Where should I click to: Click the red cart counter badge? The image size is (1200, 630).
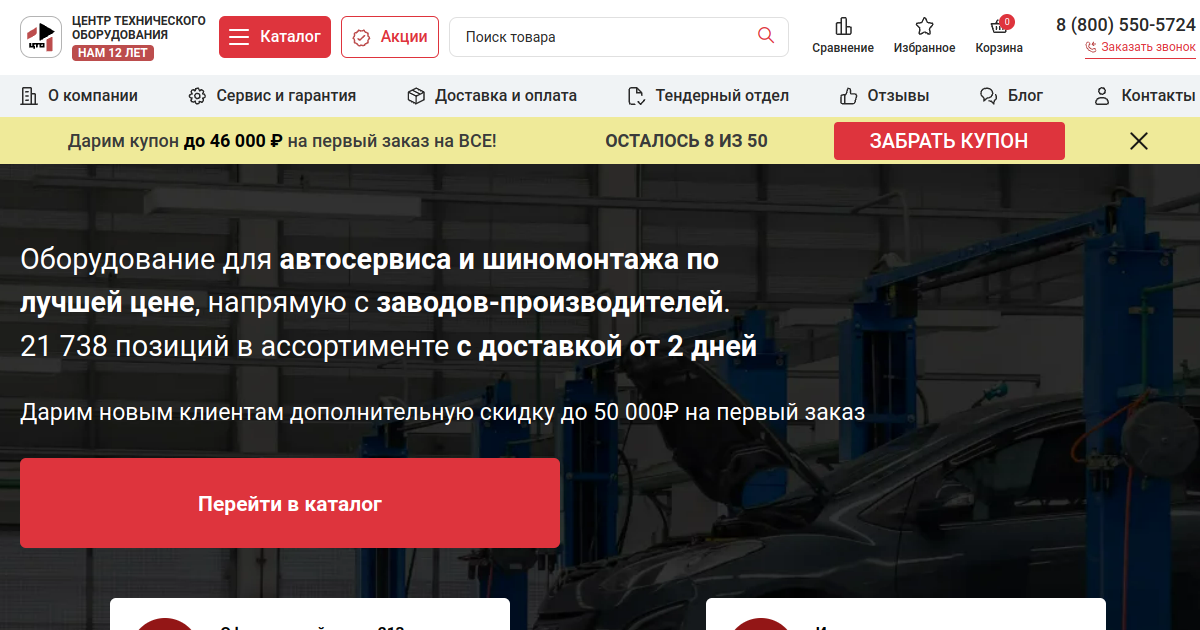tap(1007, 21)
